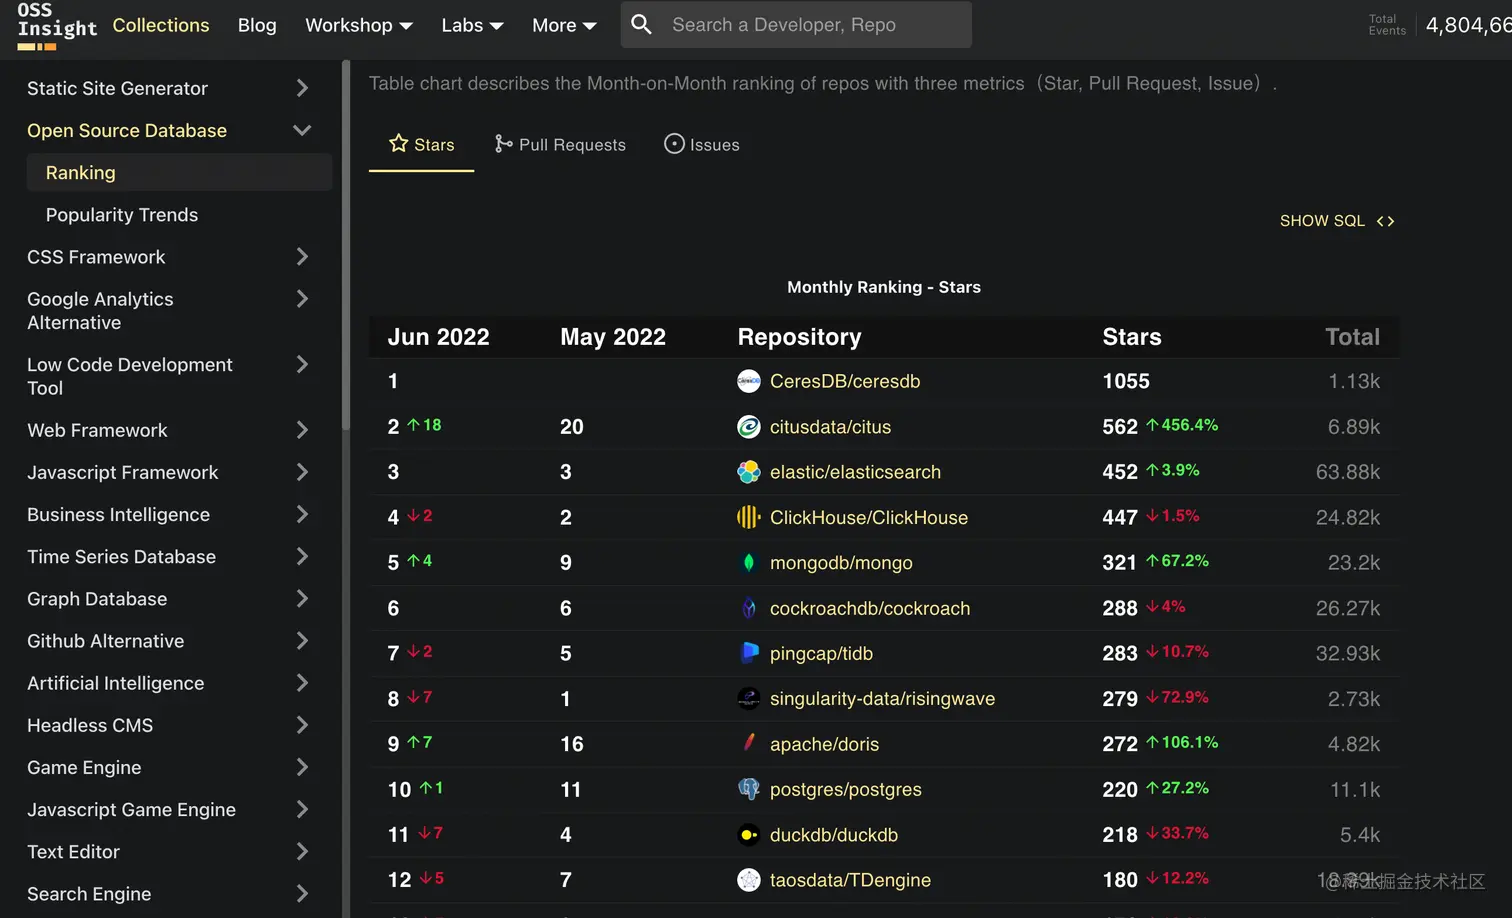Screen dimensions: 1512x918
Task: Click the Jun 2022 column header
Action: point(438,337)
